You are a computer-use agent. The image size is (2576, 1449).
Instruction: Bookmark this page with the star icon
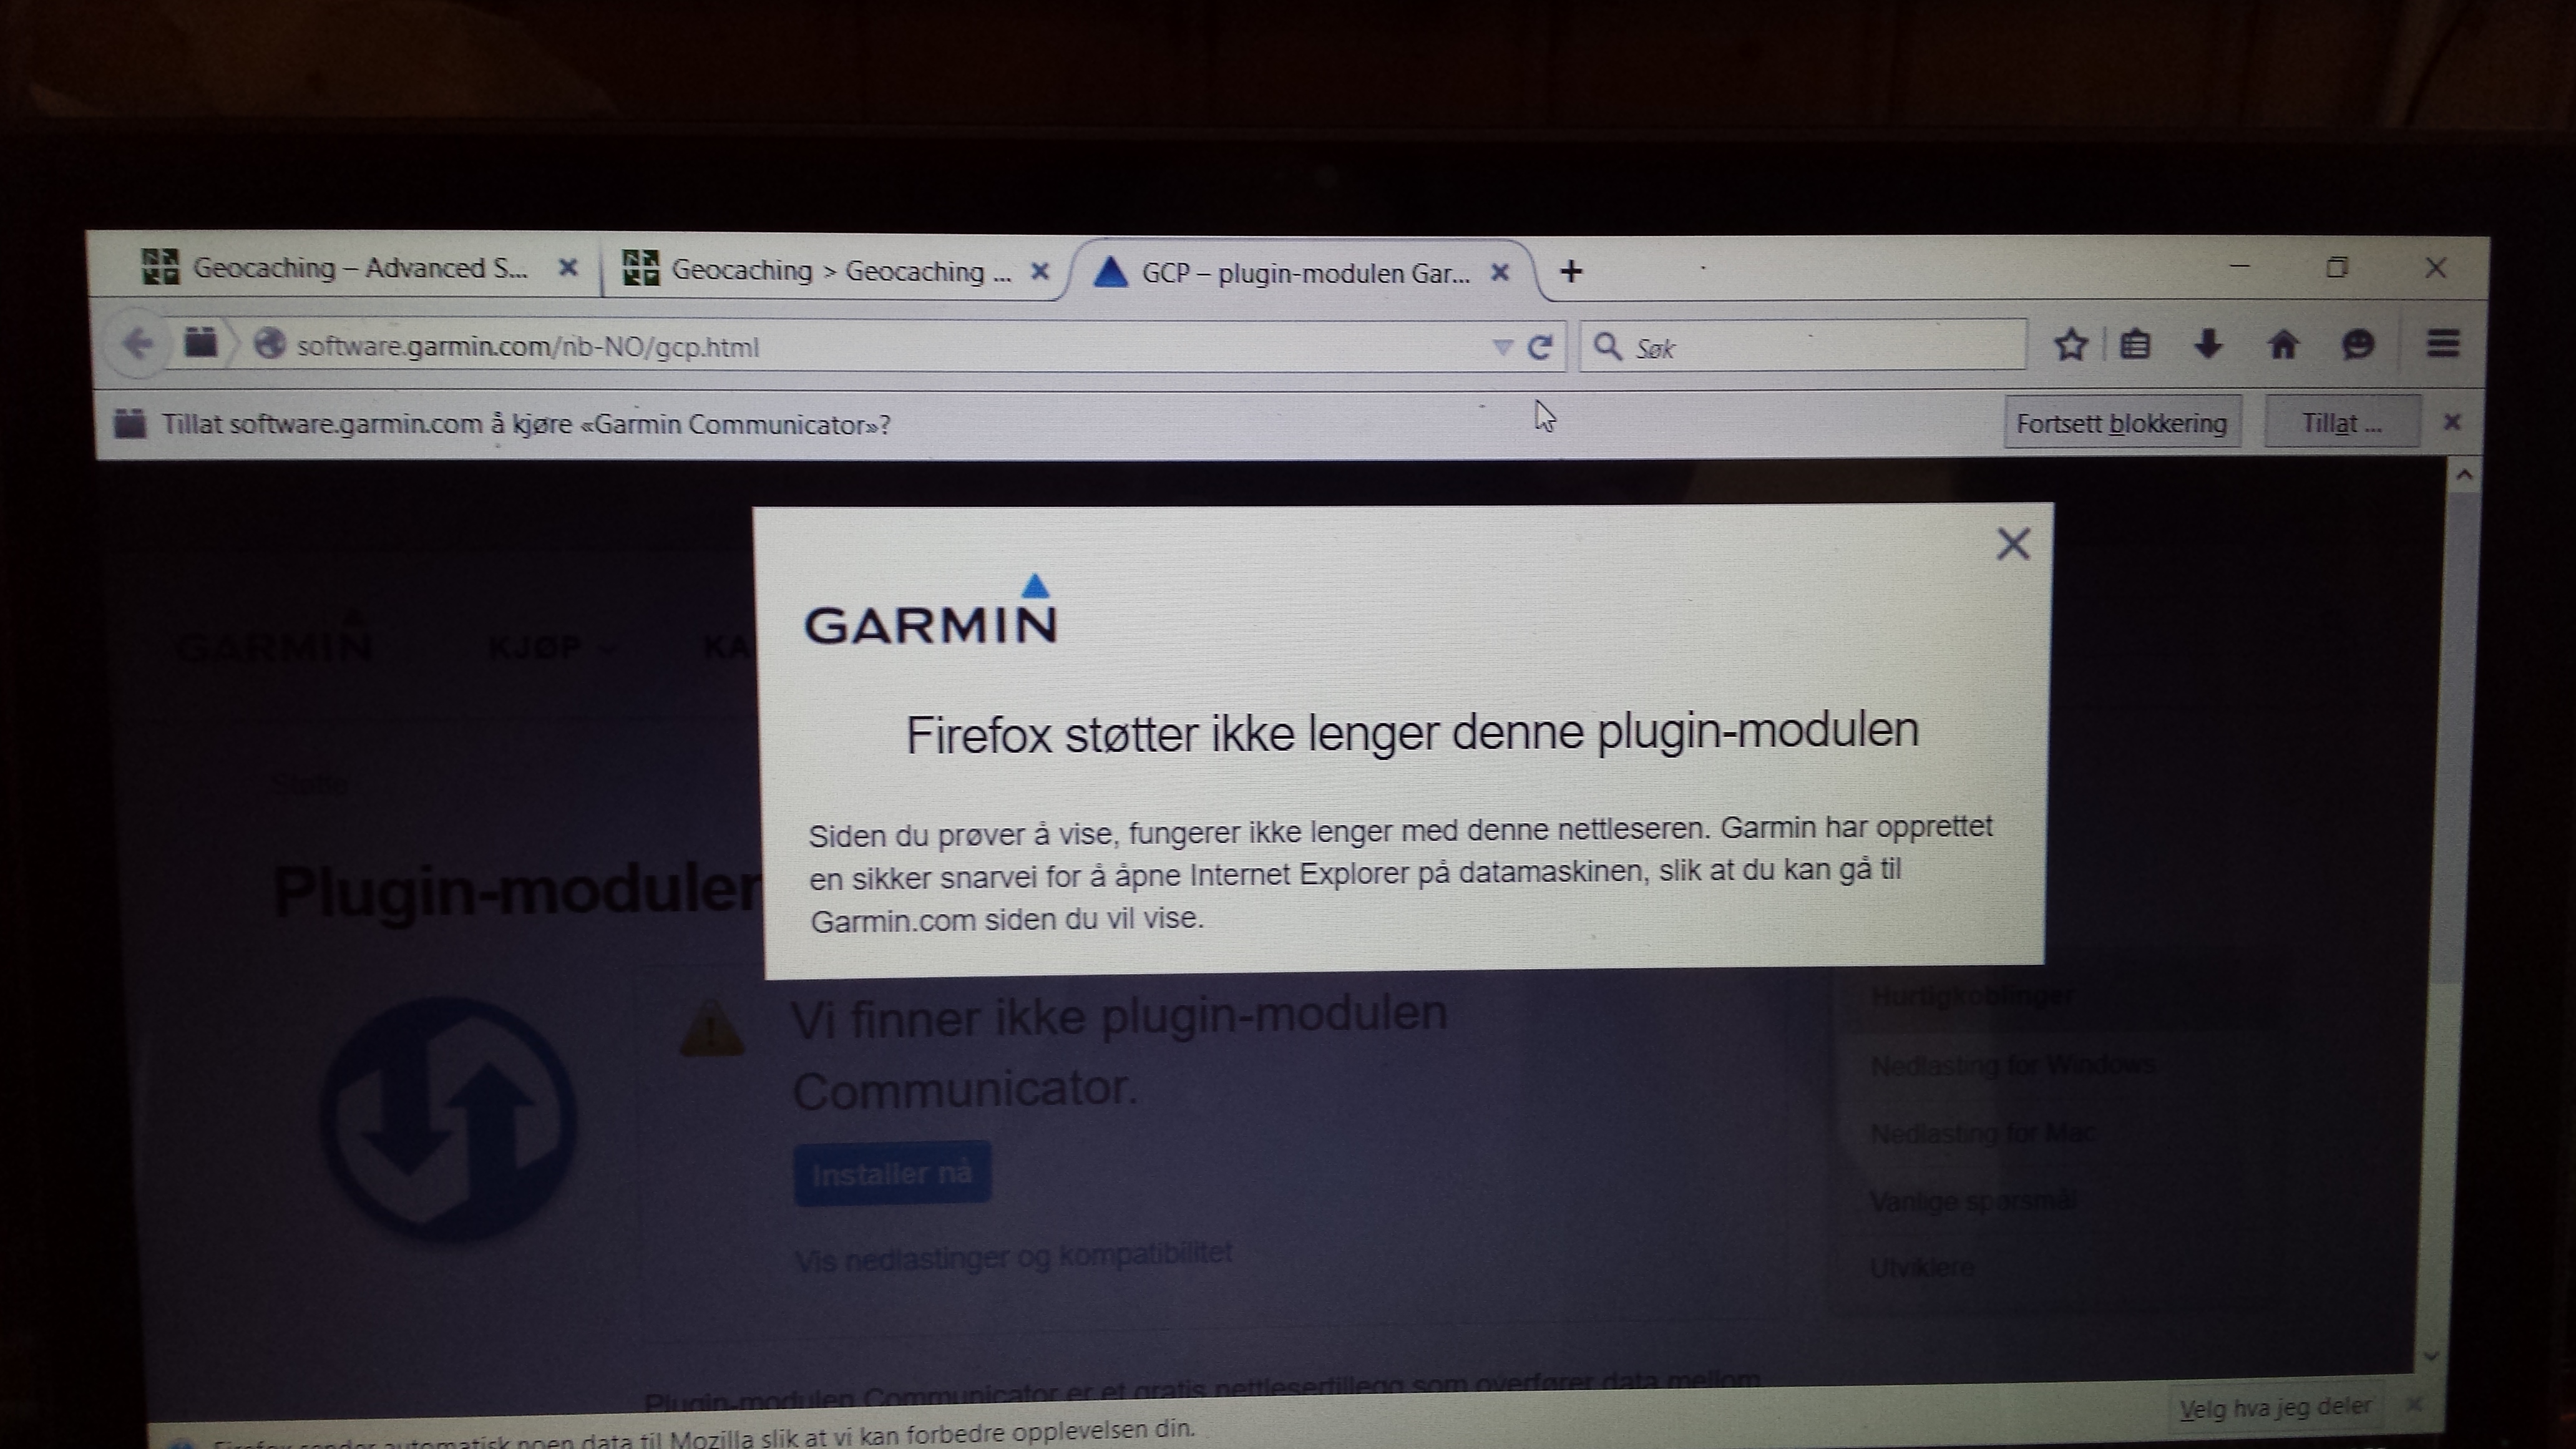click(2071, 345)
